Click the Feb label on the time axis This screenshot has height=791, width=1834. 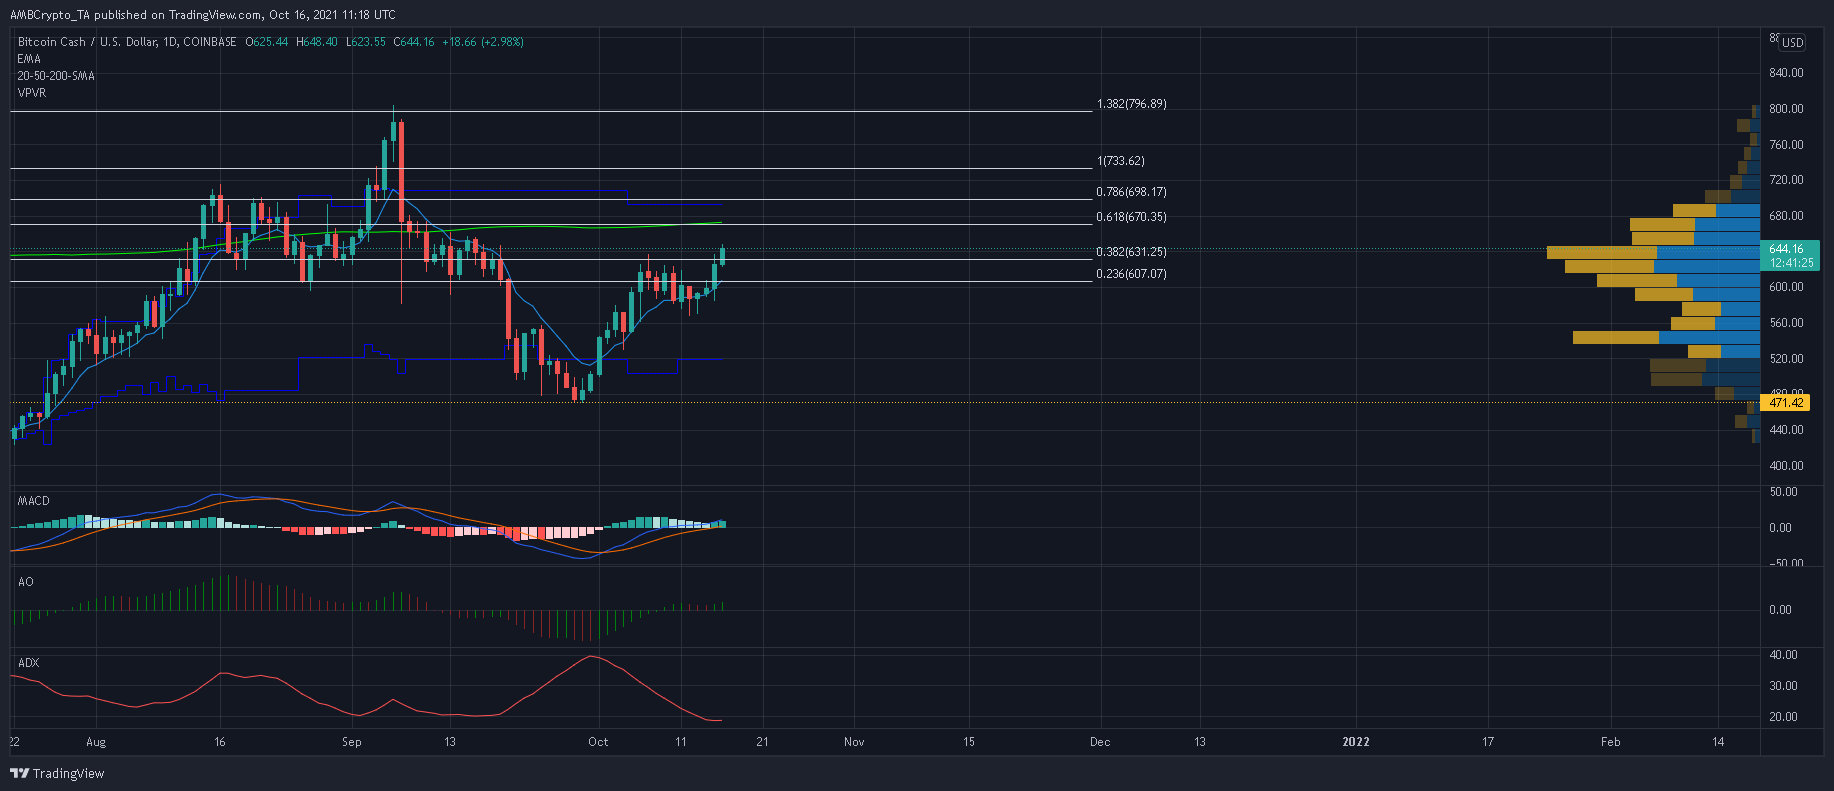point(1610,742)
